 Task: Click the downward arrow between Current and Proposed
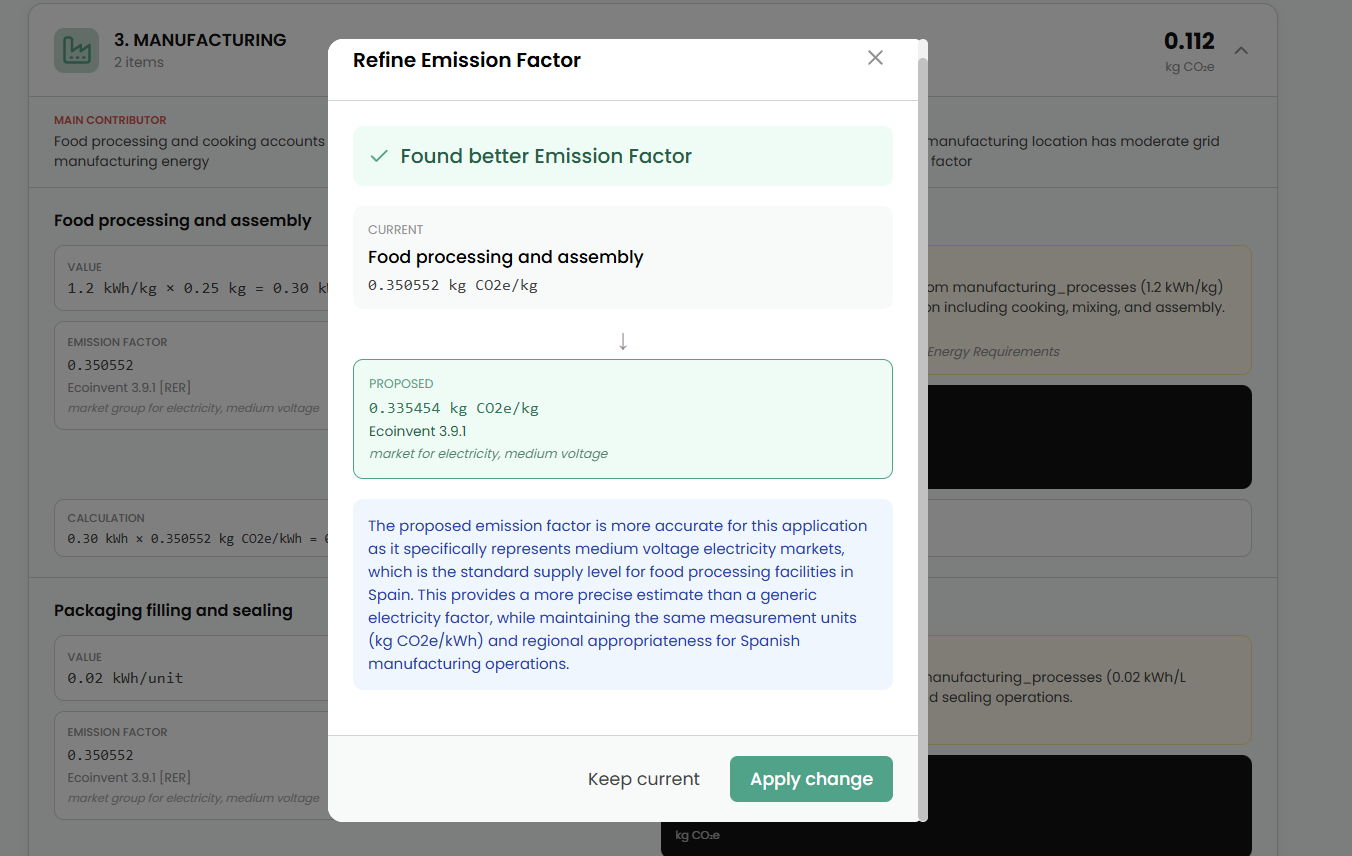click(x=622, y=340)
